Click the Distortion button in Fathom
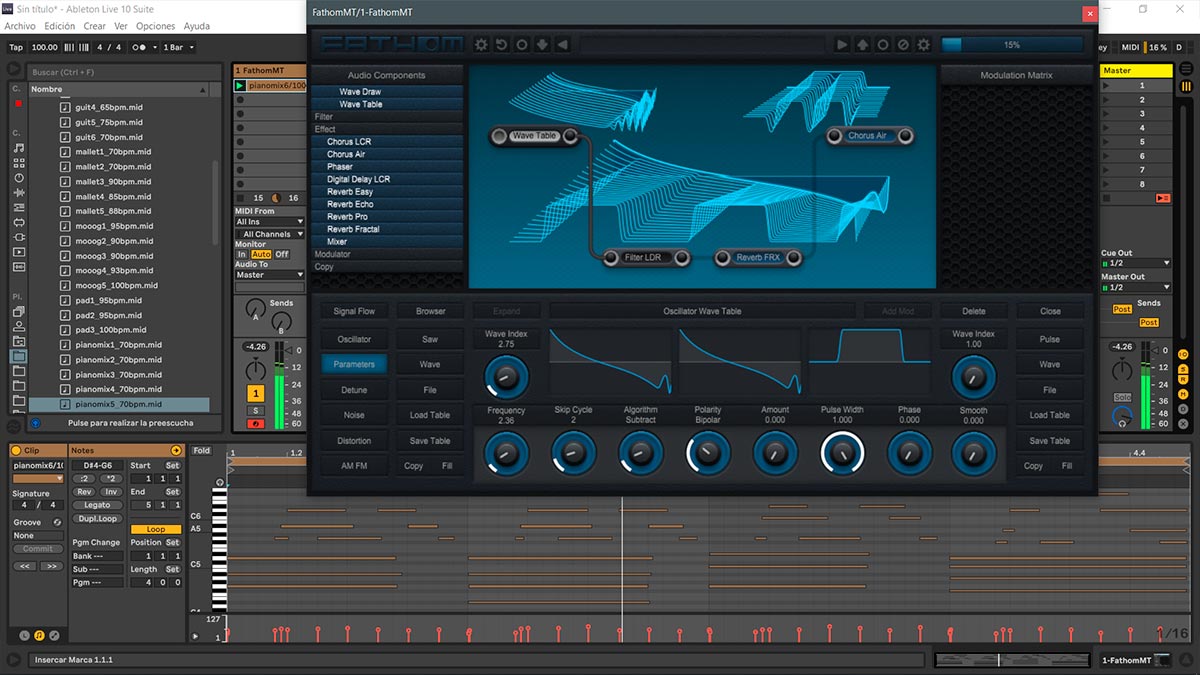 pyautogui.click(x=354, y=441)
